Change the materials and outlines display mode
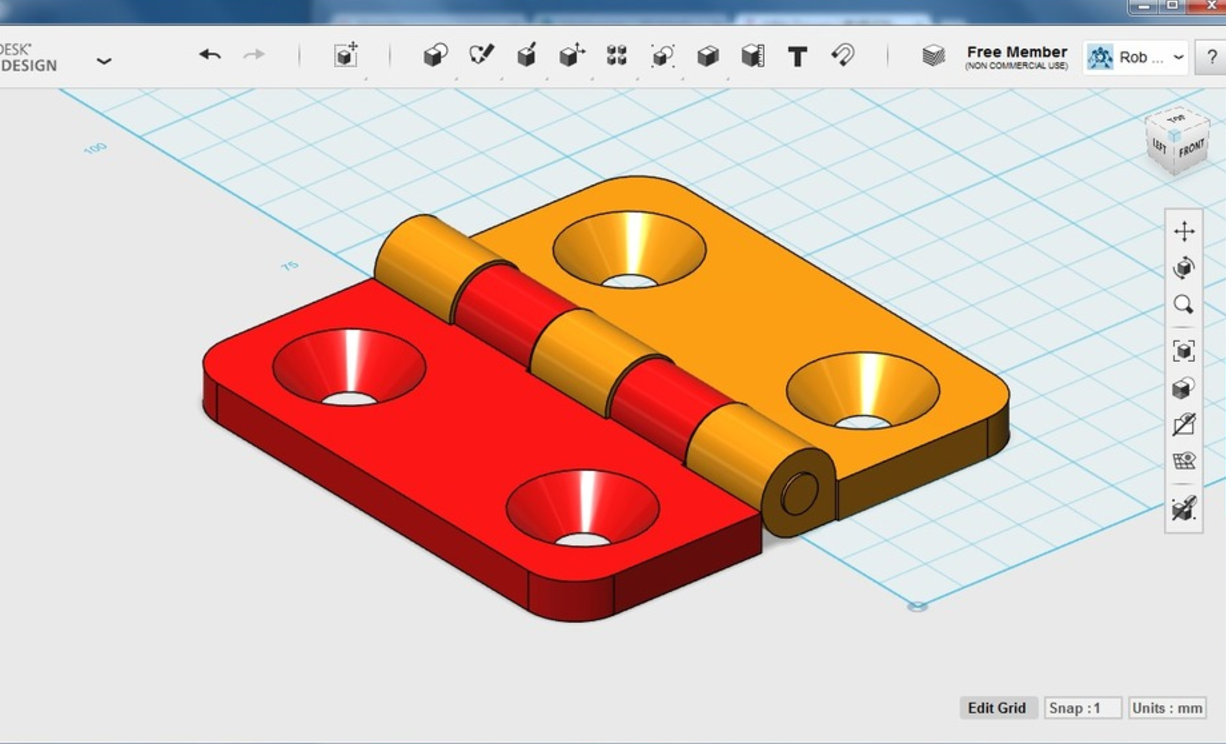1226x744 pixels. [x=1184, y=388]
